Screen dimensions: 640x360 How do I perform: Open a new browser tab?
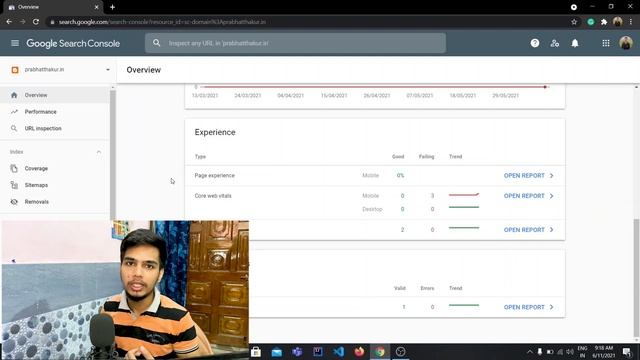[112, 7]
